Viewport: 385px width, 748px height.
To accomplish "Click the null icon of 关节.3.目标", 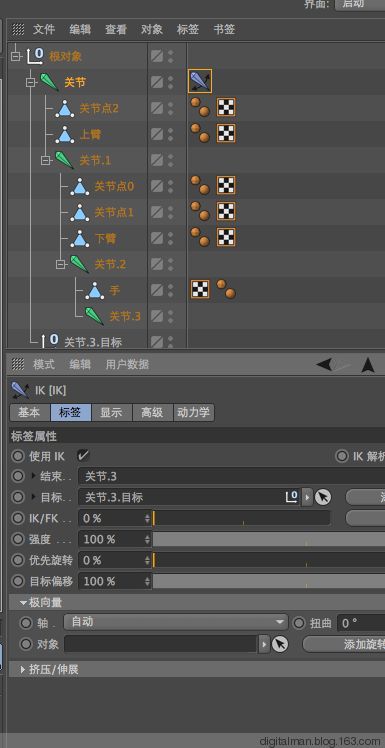I will [50, 341].
